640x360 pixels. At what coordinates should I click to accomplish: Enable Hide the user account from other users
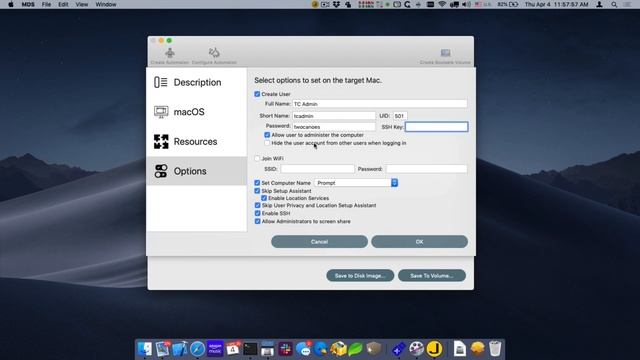click(x=267, y=143)
